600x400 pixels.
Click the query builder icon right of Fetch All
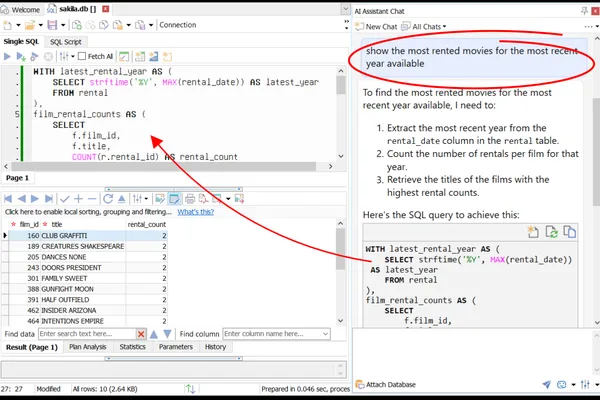click(x=124, y=57)
